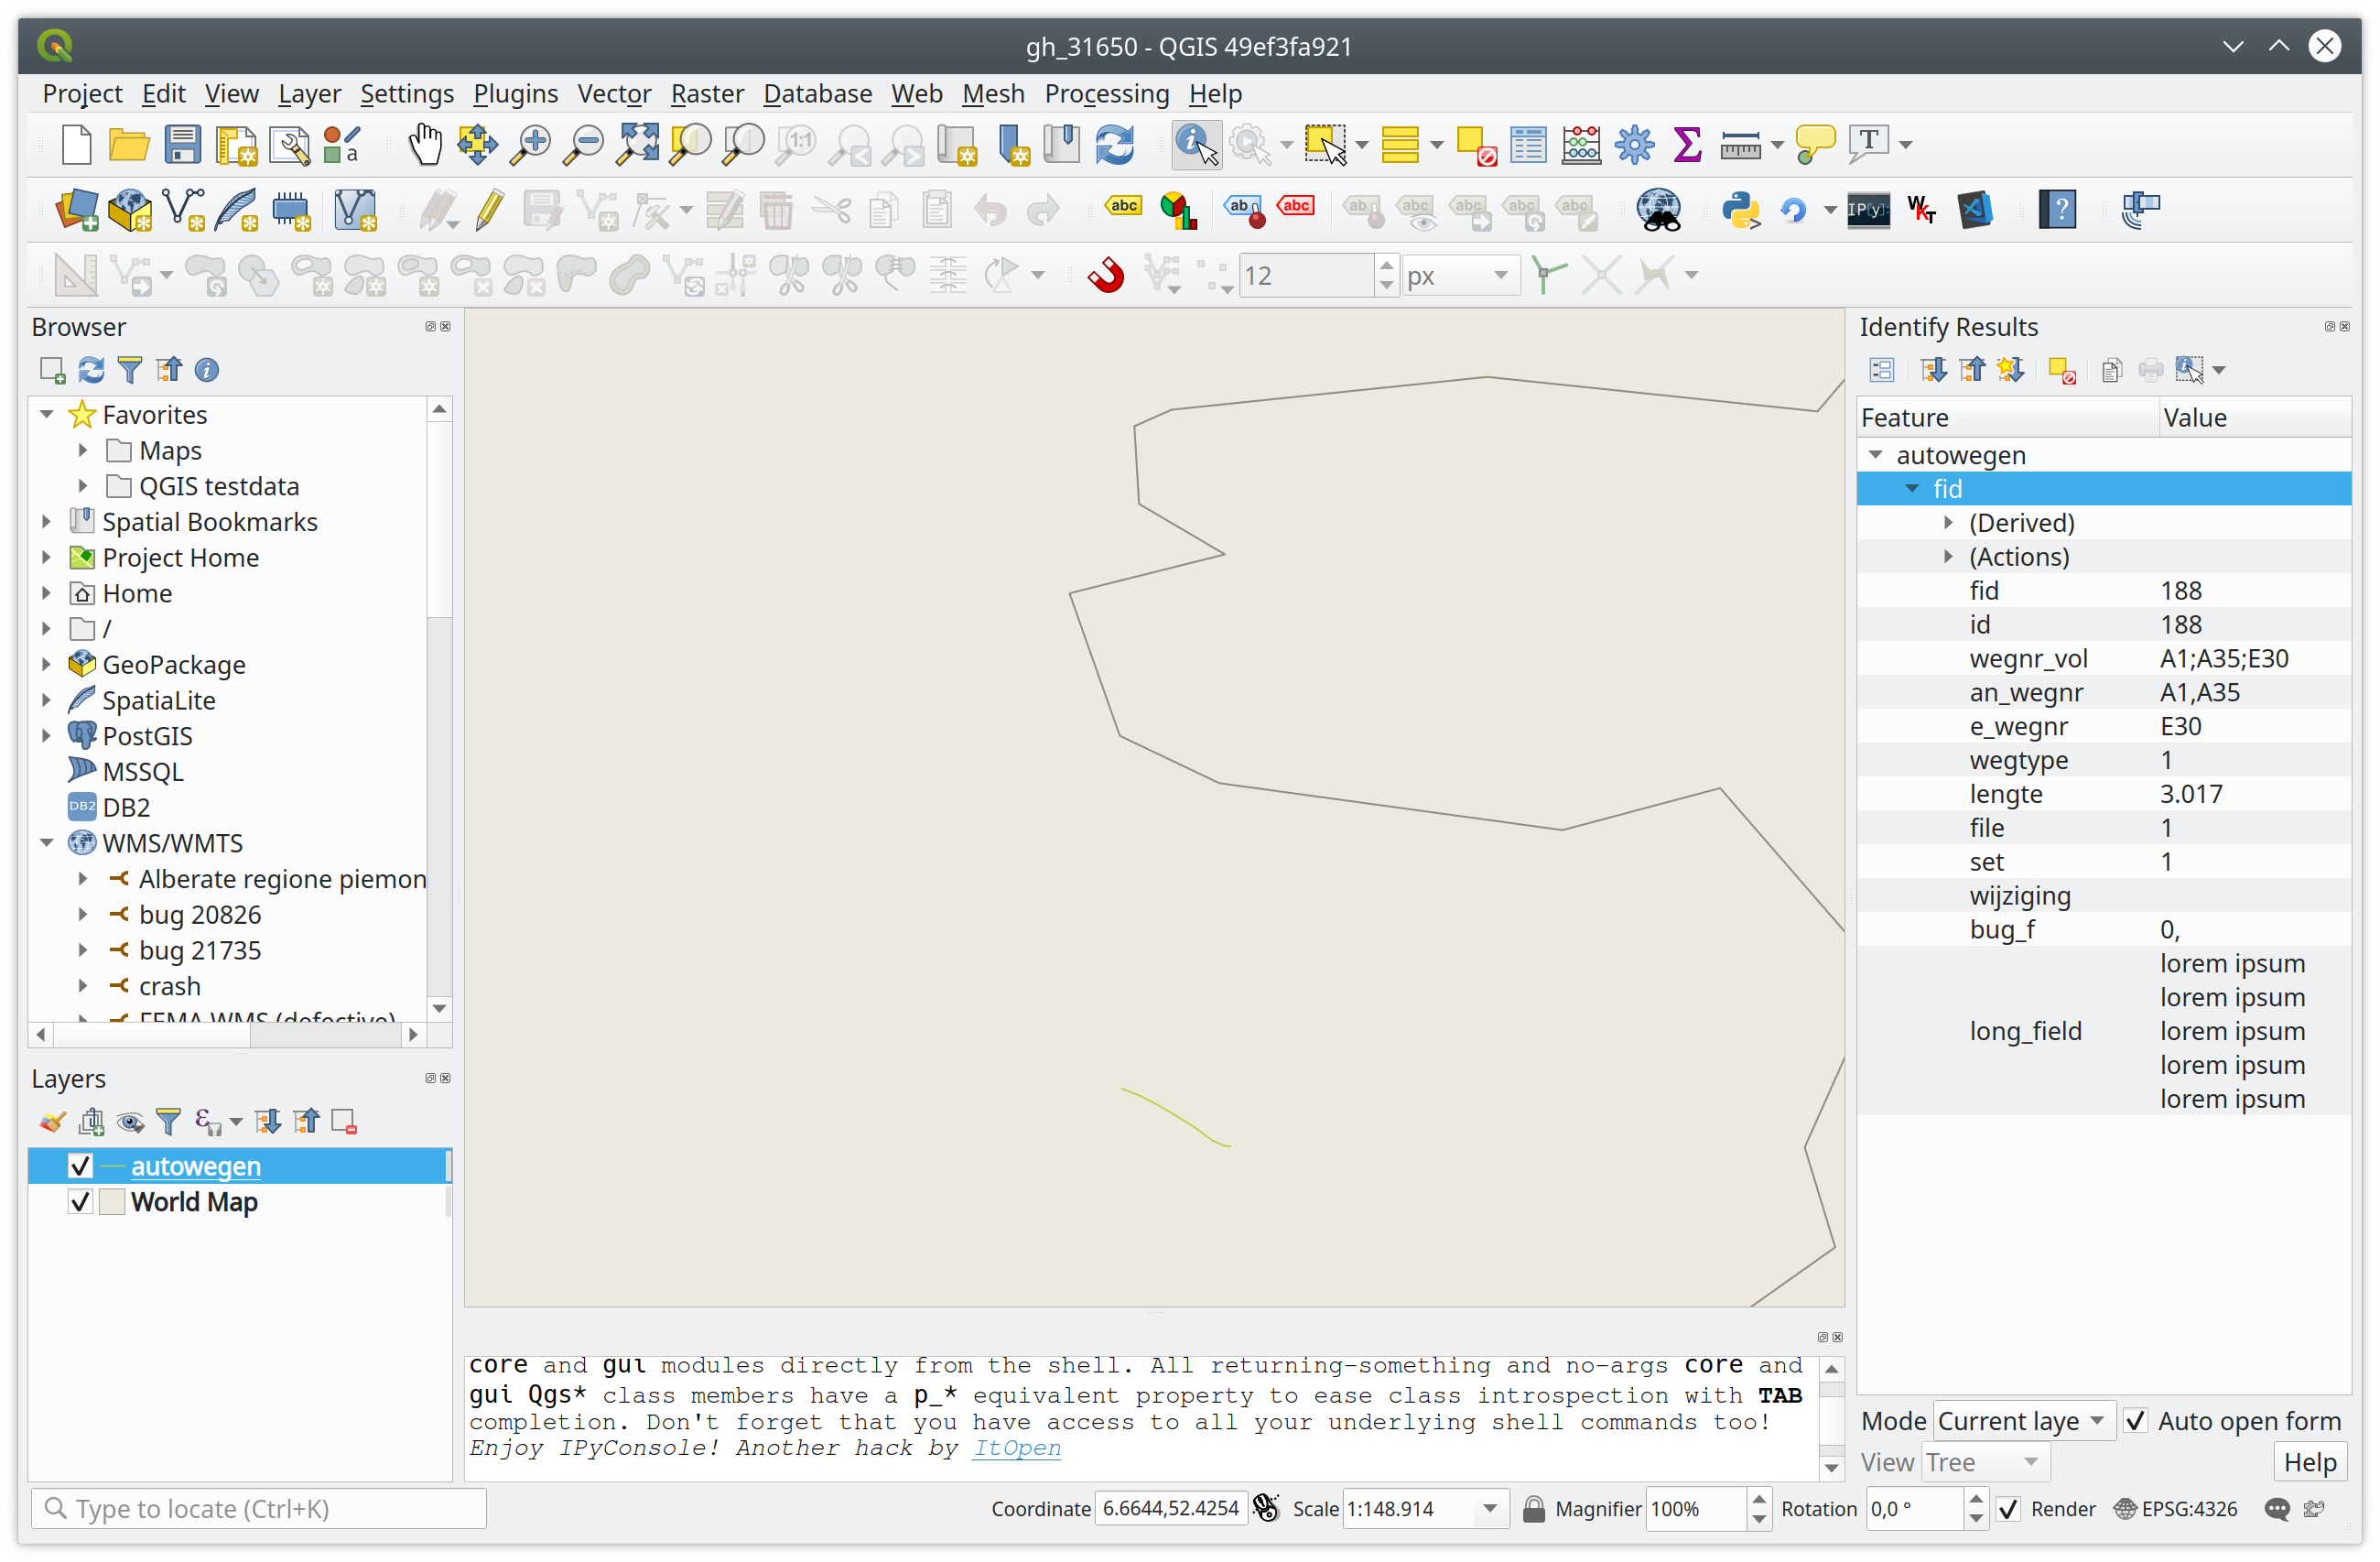Open the Mode dropdown showing Current layer
Screen dimensions: 2380x1562
click(x=2021, y=1420)
